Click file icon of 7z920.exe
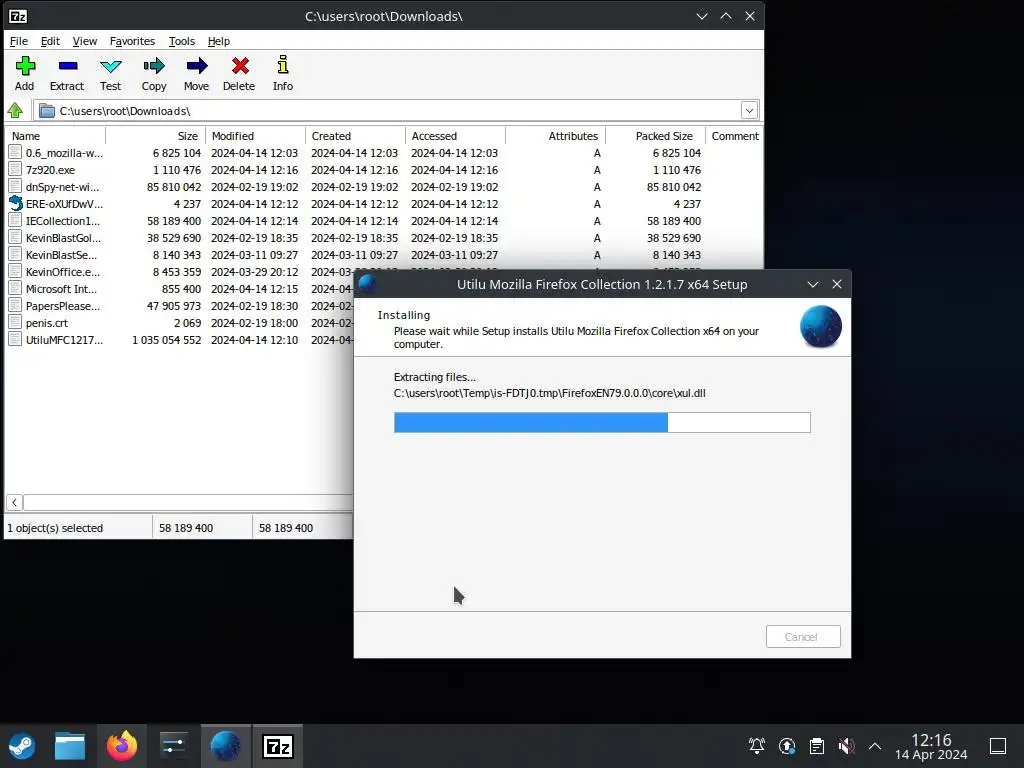 click(x=15, y=170)
